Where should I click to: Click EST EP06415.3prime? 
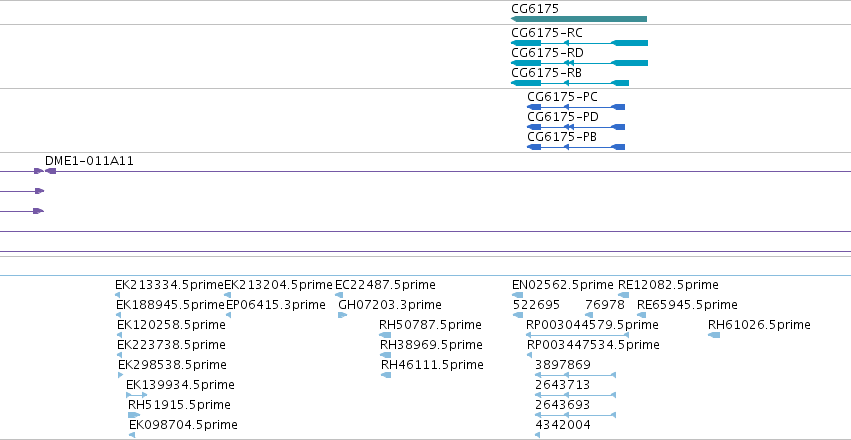pyautogui.click(x=276, y=305)
